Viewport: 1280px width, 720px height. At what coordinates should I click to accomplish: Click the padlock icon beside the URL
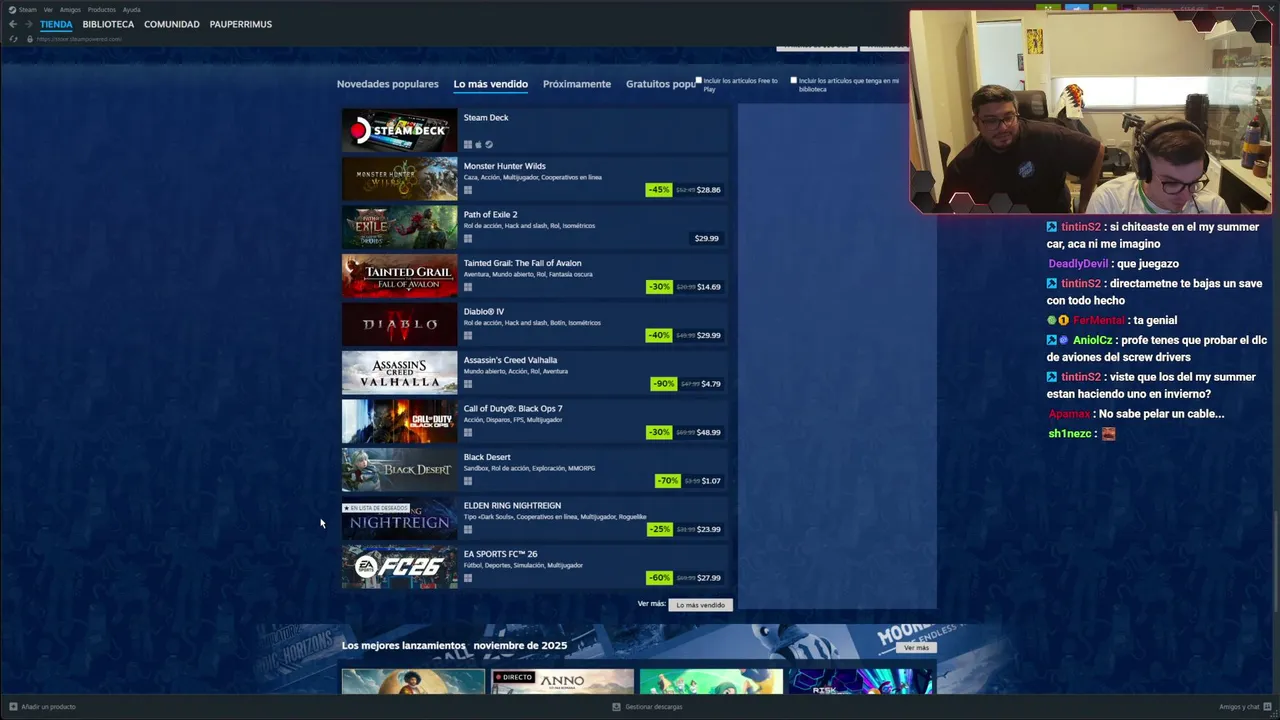click(30, 39)
